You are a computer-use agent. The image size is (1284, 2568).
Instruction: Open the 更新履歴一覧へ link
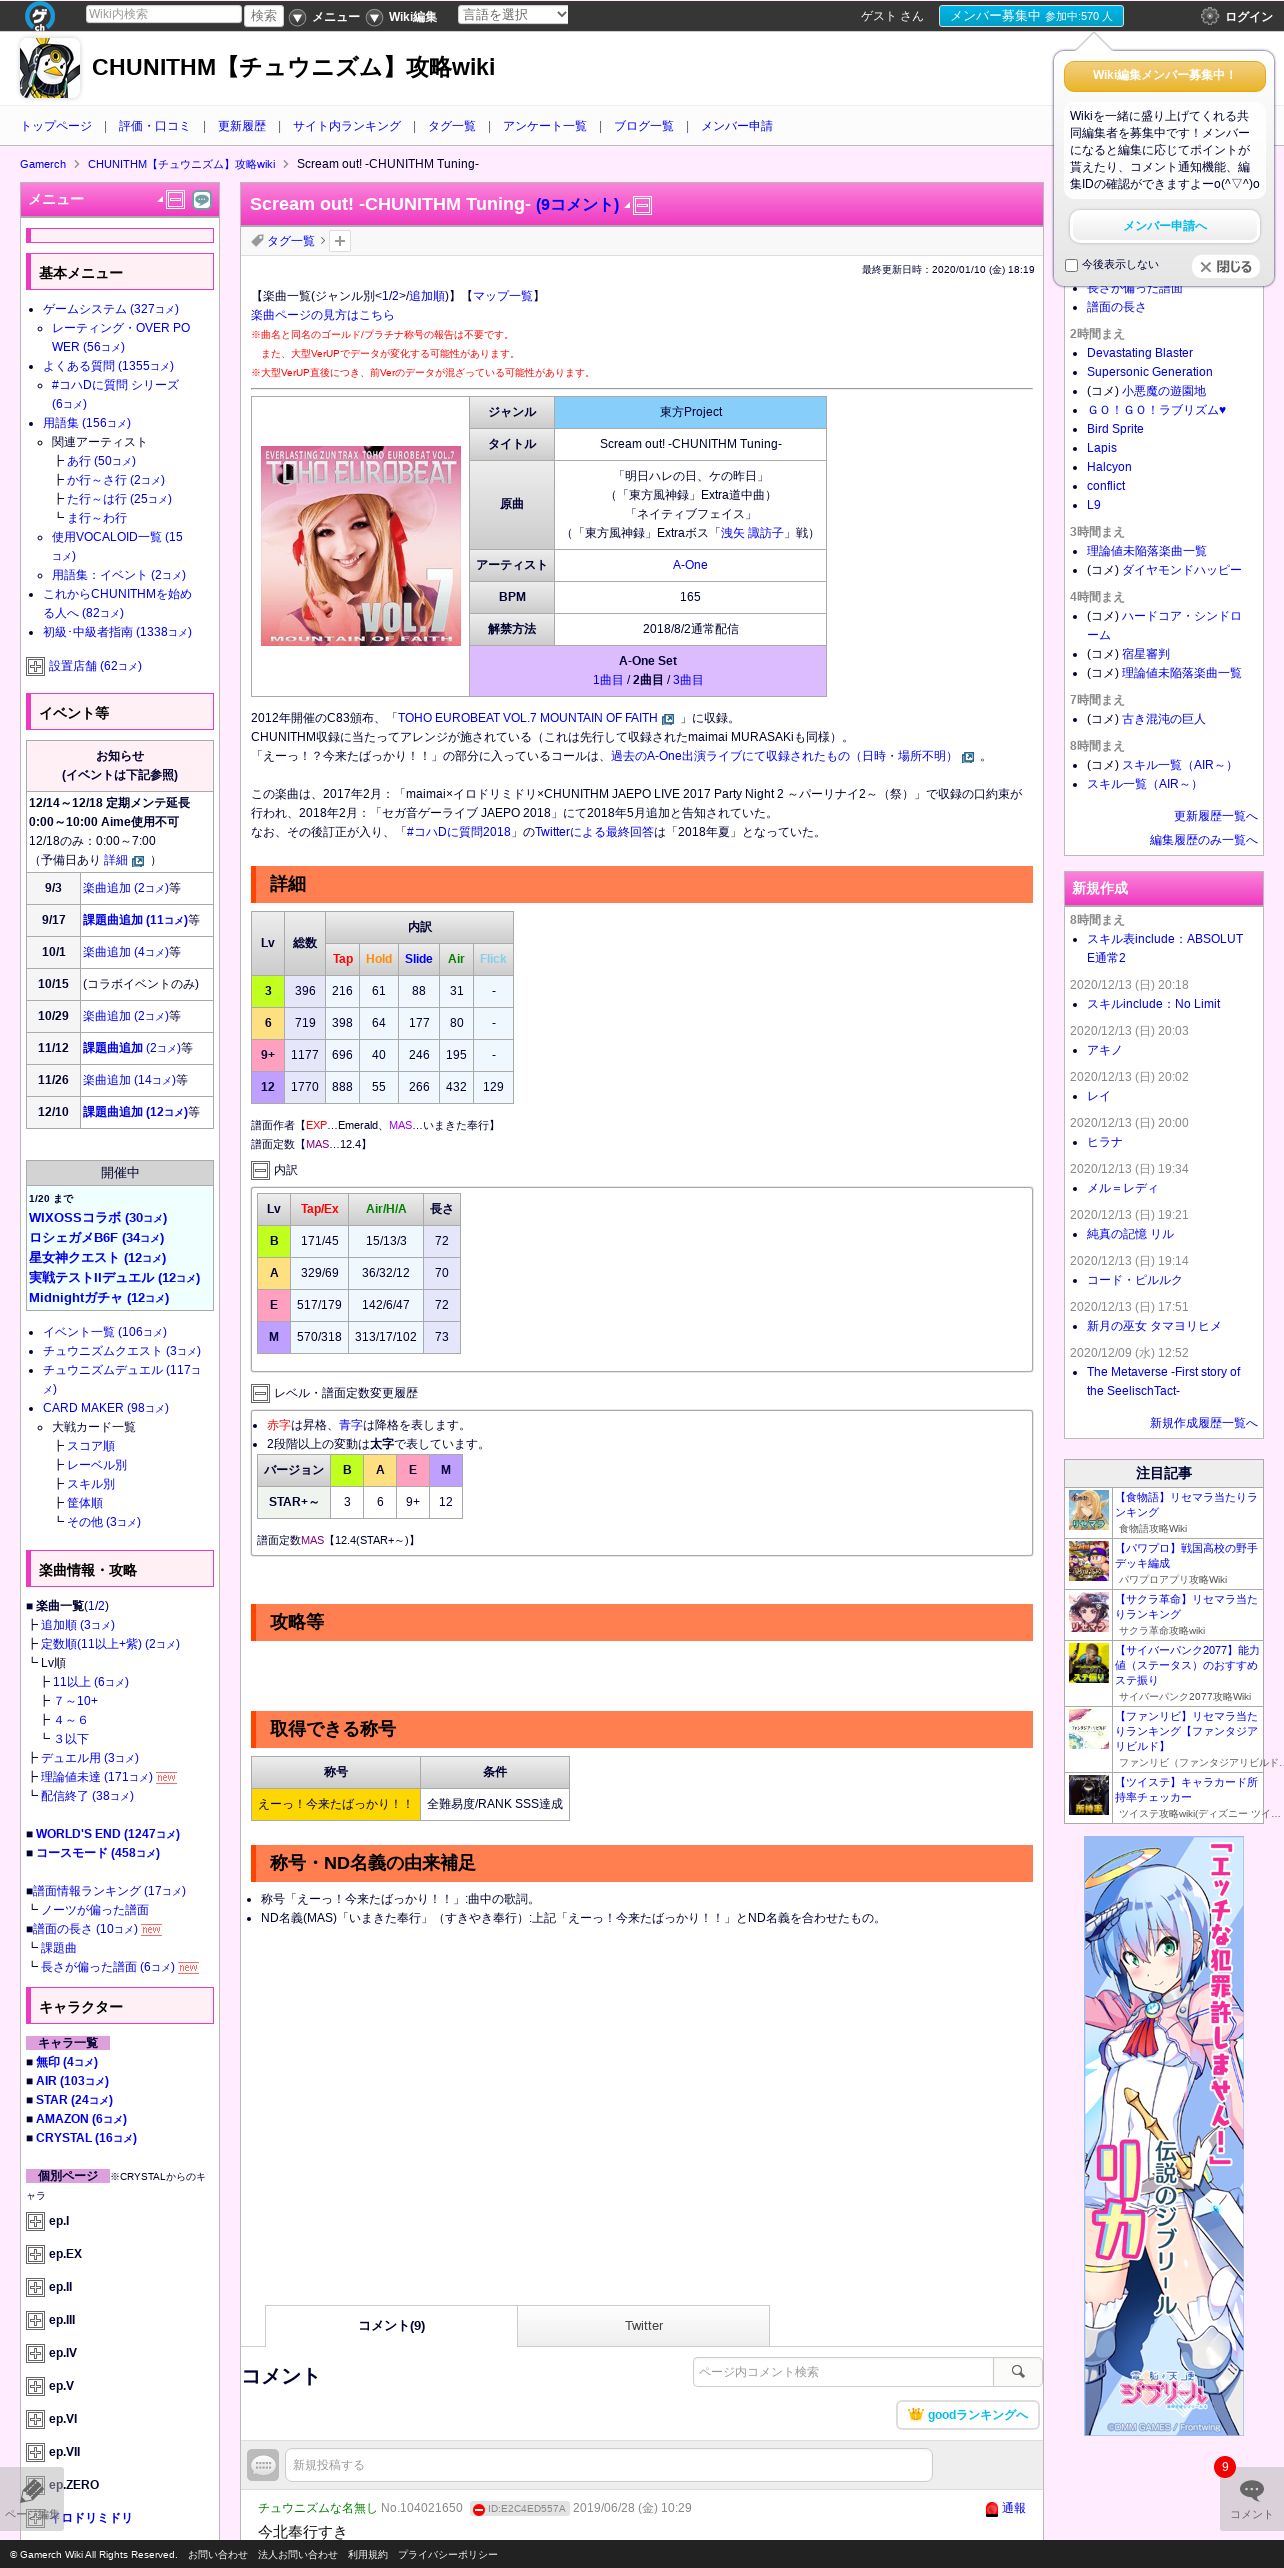click(x=1216, y=816)
